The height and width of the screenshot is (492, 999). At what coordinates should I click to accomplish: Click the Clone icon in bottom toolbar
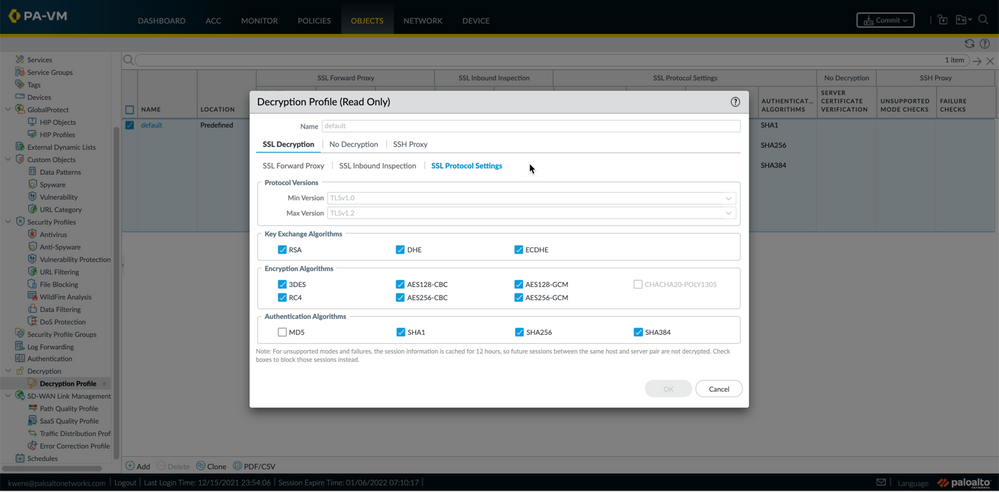click(201, 466)
